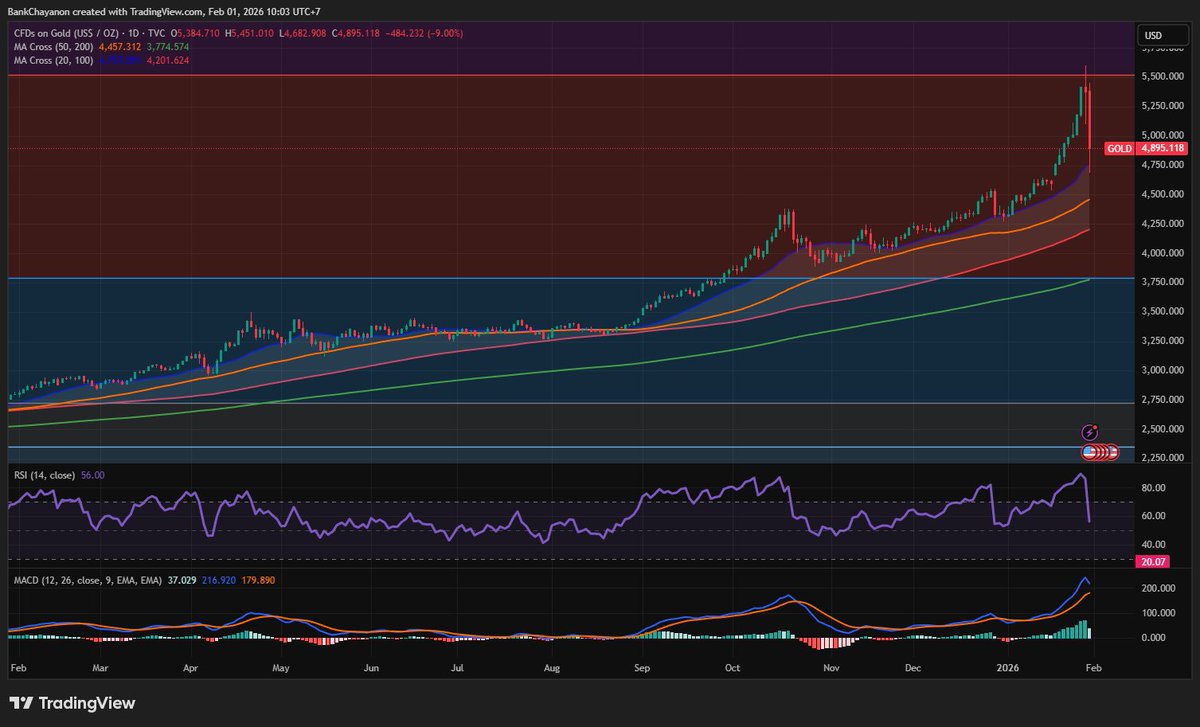Click the middle US flag event marker
The image size is (1200, 727).
[1101, 451]
